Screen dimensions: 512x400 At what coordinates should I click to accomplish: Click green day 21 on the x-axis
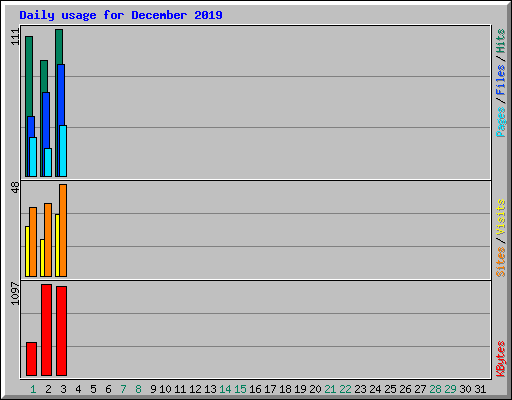330,389
